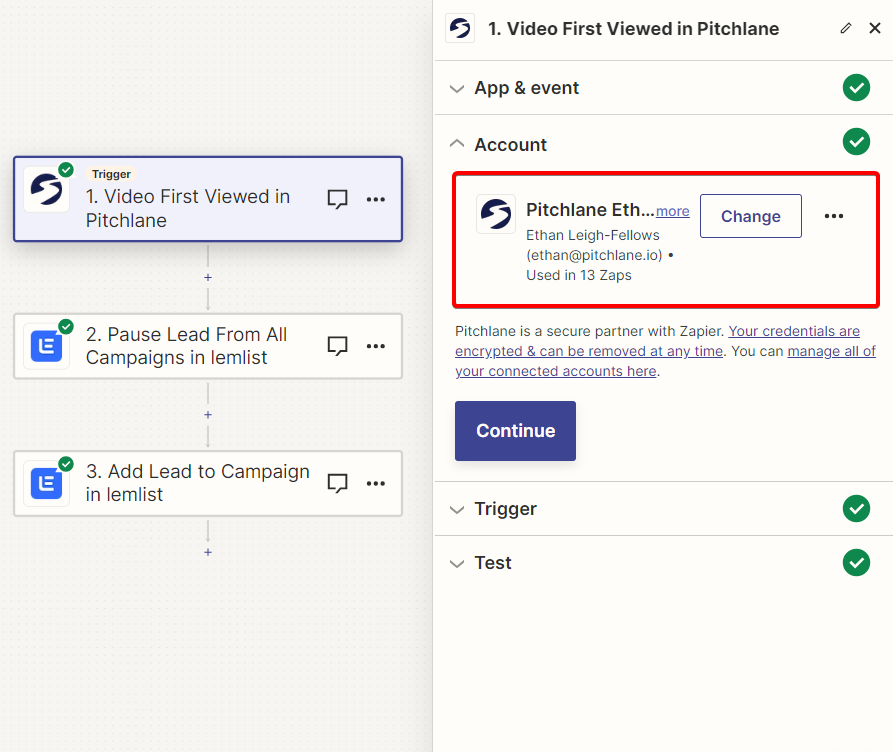
Task: Click the Used in 13 Zaps text
Action: pos(579,275)
